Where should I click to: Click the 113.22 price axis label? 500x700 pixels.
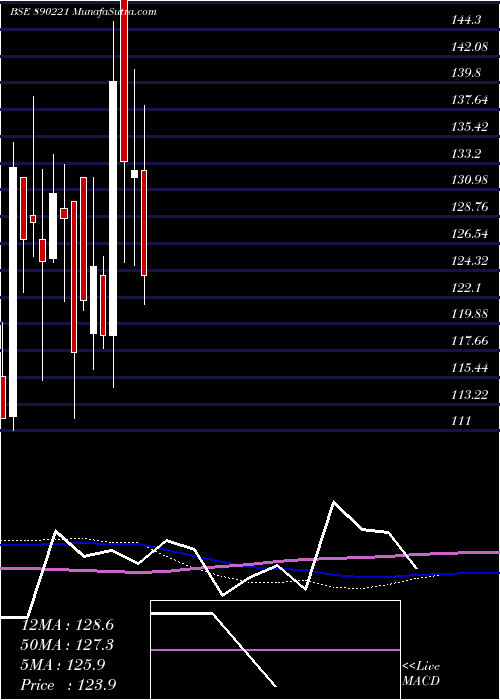coord(470,394)
